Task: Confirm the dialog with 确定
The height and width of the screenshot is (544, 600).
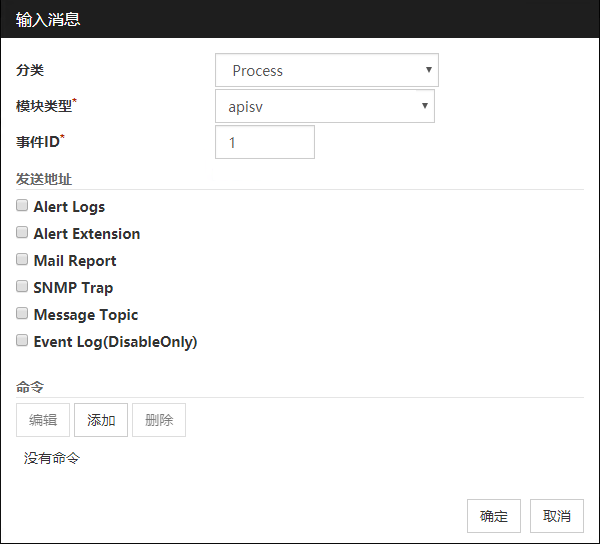Action: click(494, 516)
